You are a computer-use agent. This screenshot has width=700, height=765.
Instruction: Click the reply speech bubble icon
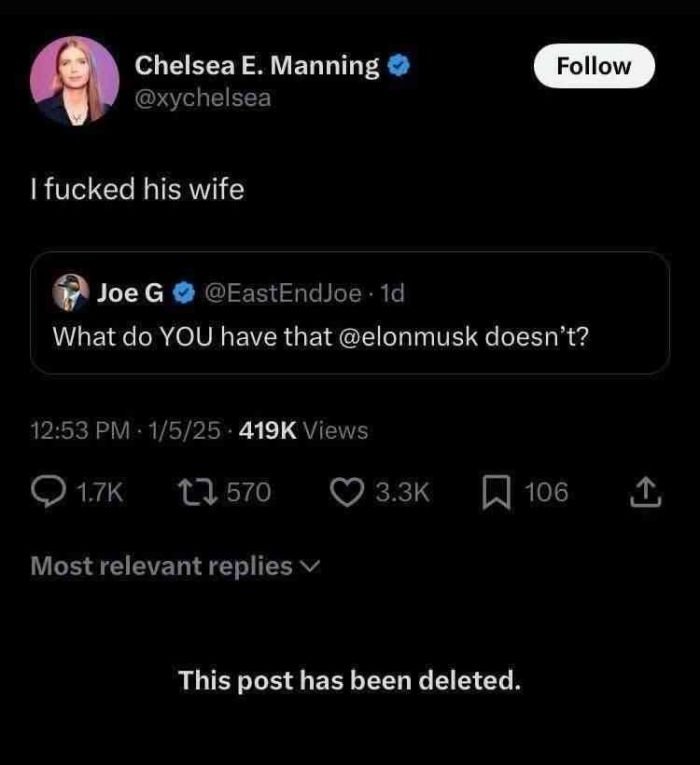49,492
